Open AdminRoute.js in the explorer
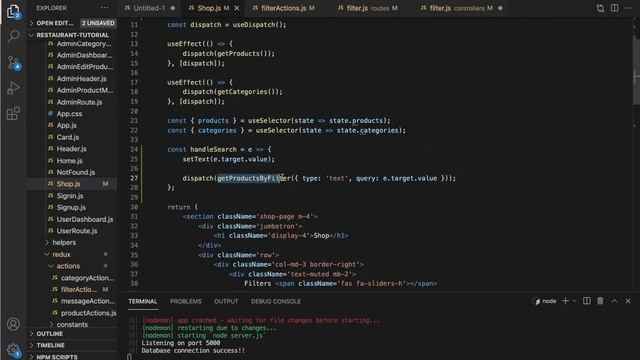The width and height of the screenshot is (640, 360). (79, 102)
